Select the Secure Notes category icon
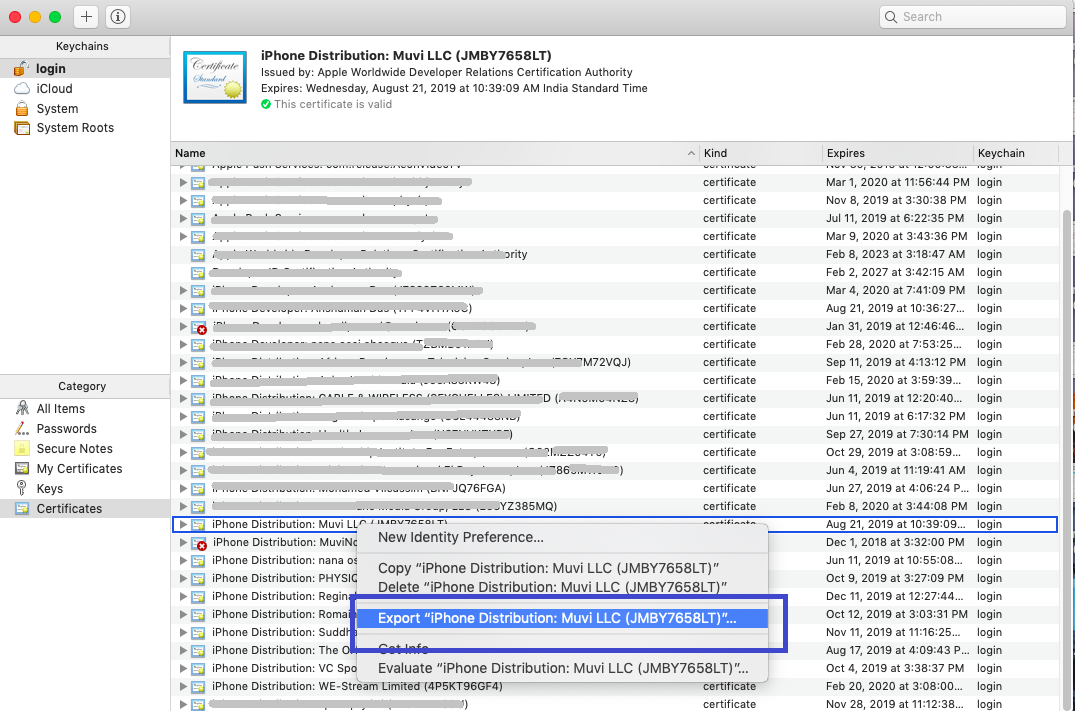Image resolution: width=1075 pixels, height=711 pixels. [22, 448]
